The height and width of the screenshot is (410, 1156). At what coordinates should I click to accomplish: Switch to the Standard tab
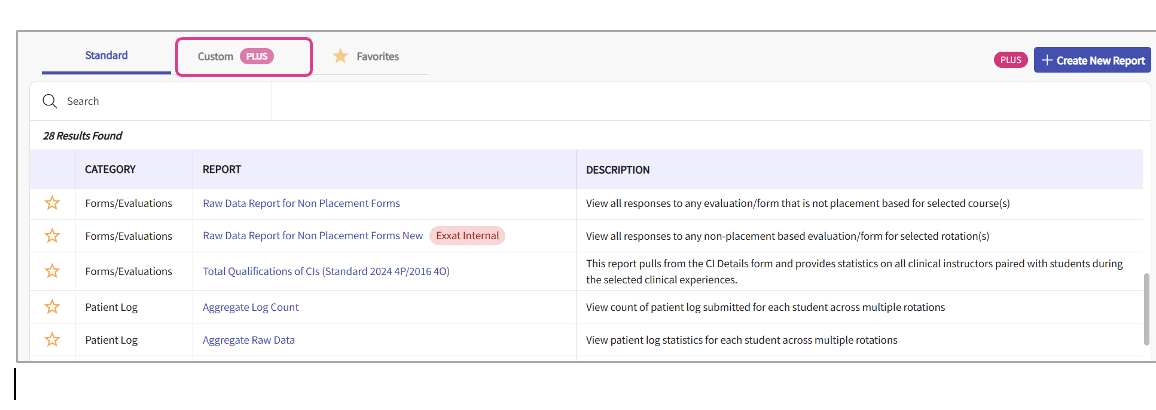pyautogui.click(x=106, y=55)
